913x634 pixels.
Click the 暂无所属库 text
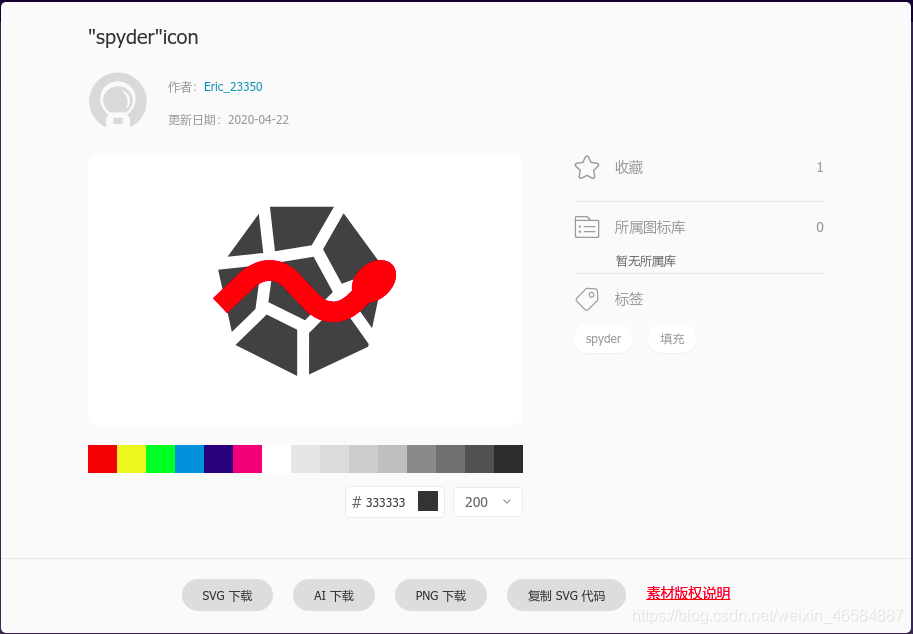[x=646, y=261]
